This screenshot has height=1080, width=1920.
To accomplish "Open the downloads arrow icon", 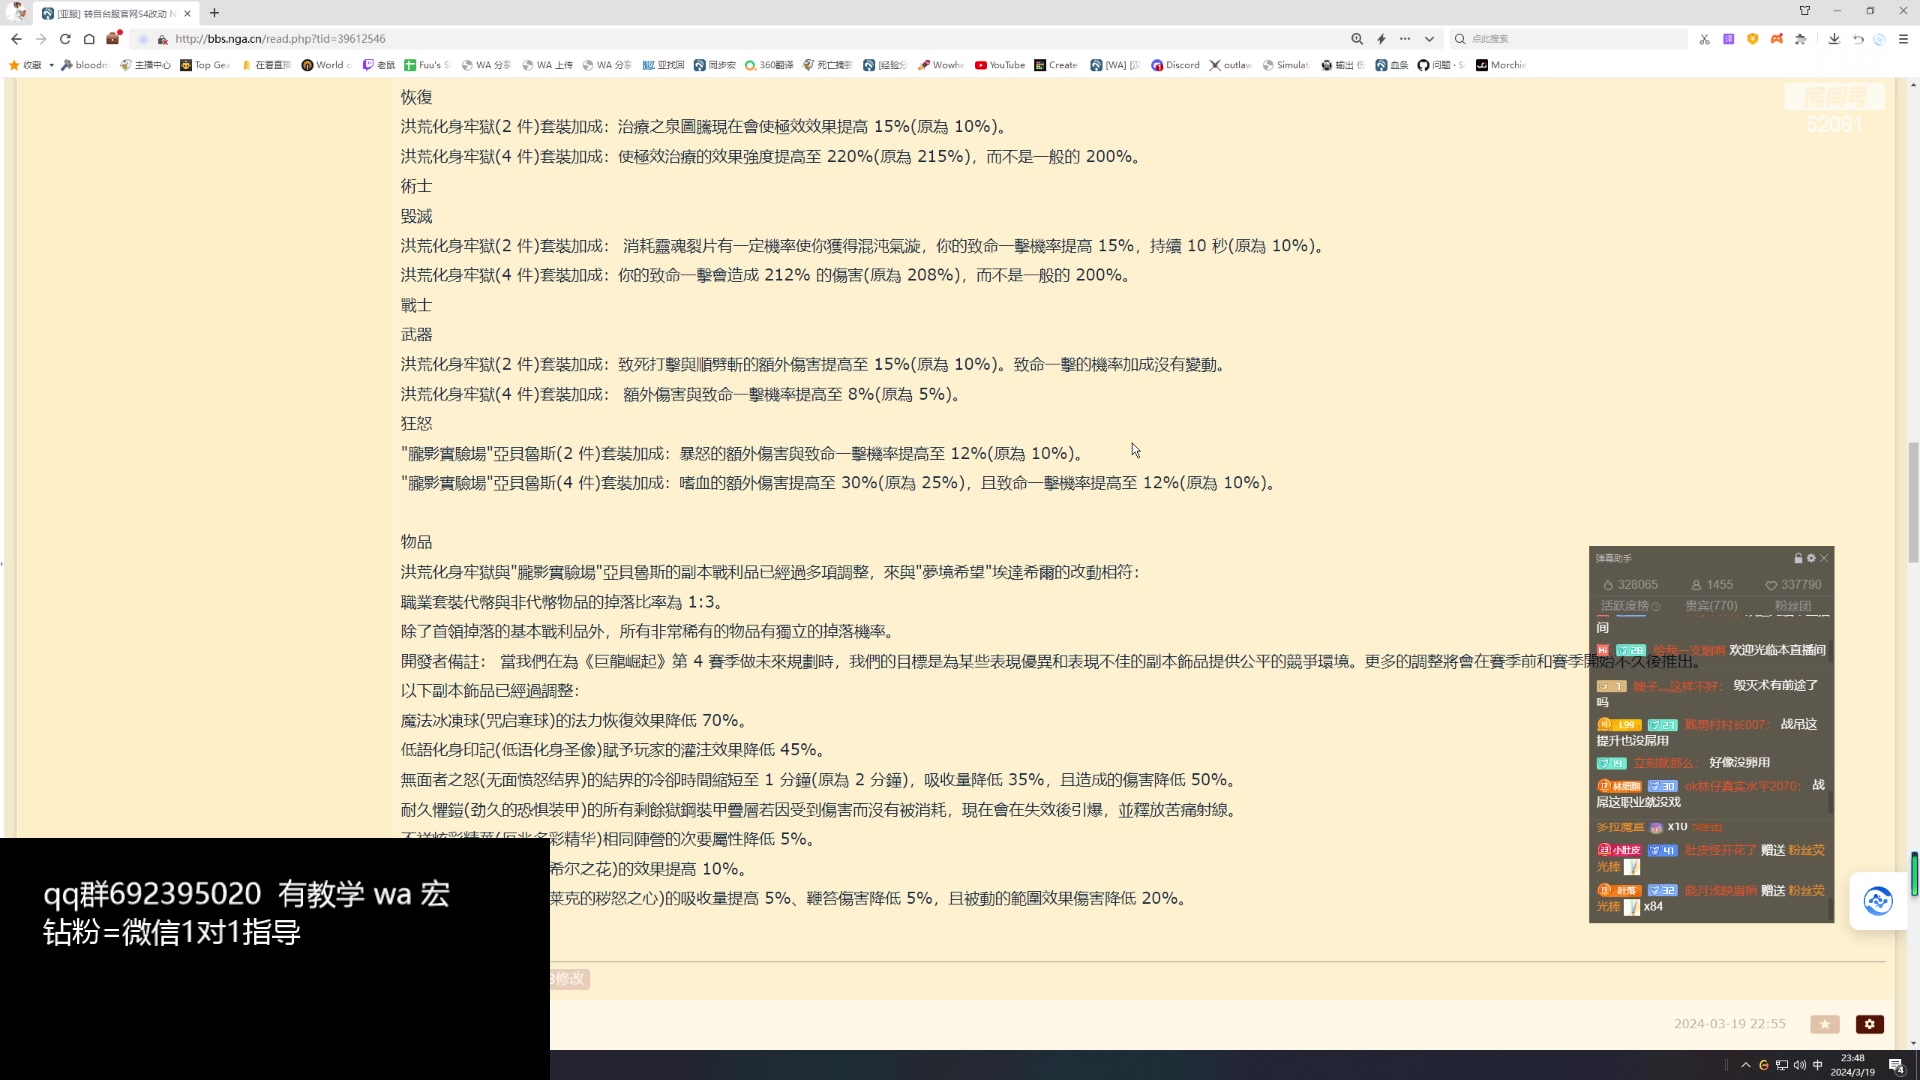I will click(x=1834, y=39).
